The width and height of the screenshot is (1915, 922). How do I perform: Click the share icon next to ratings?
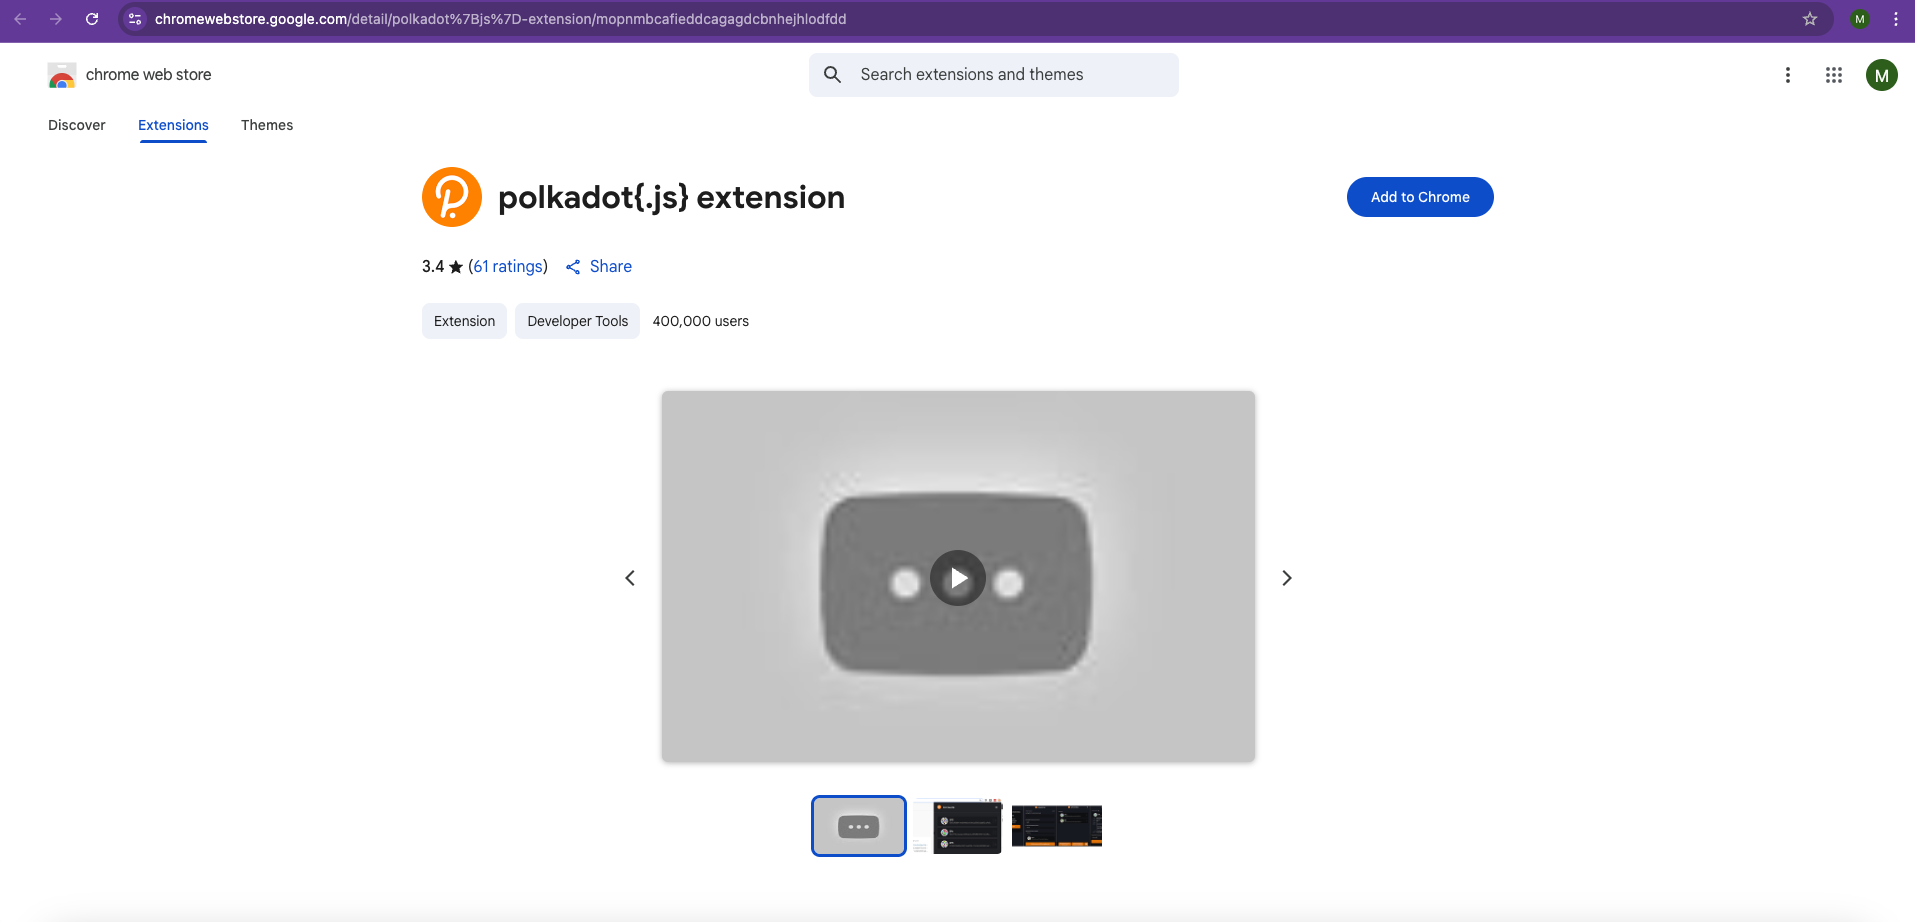(573, 267)
